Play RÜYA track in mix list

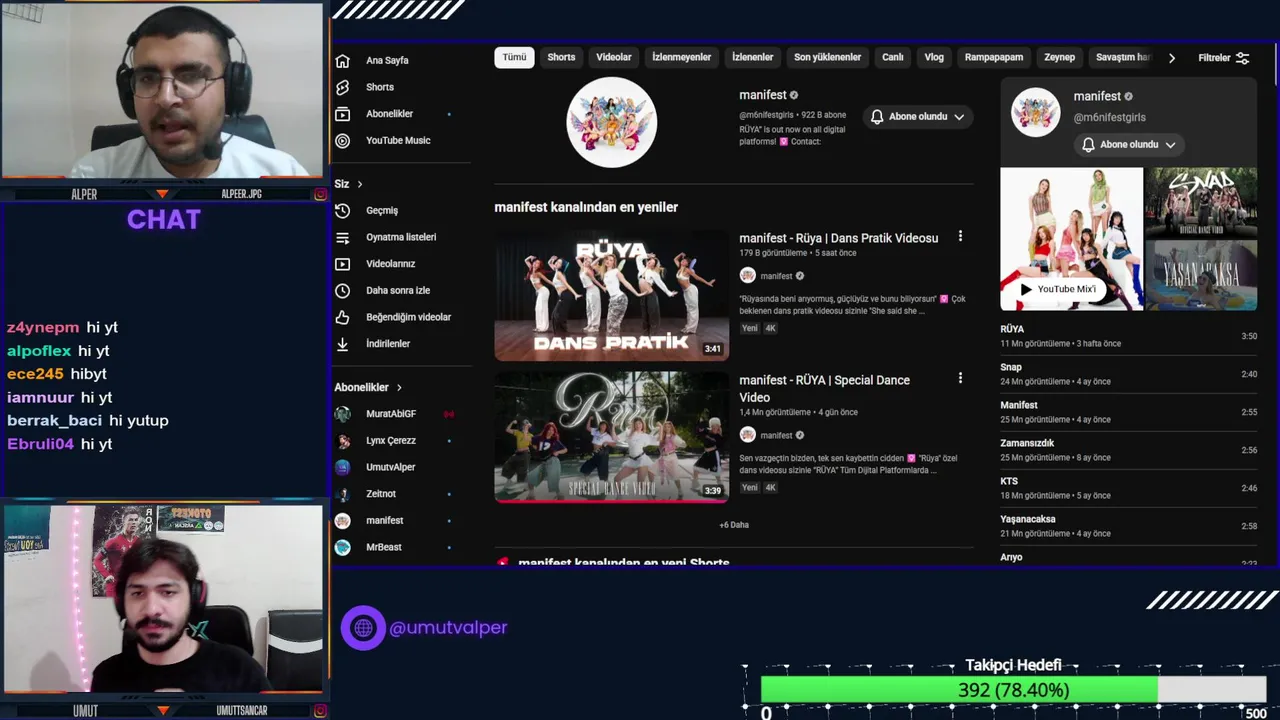1128,336
